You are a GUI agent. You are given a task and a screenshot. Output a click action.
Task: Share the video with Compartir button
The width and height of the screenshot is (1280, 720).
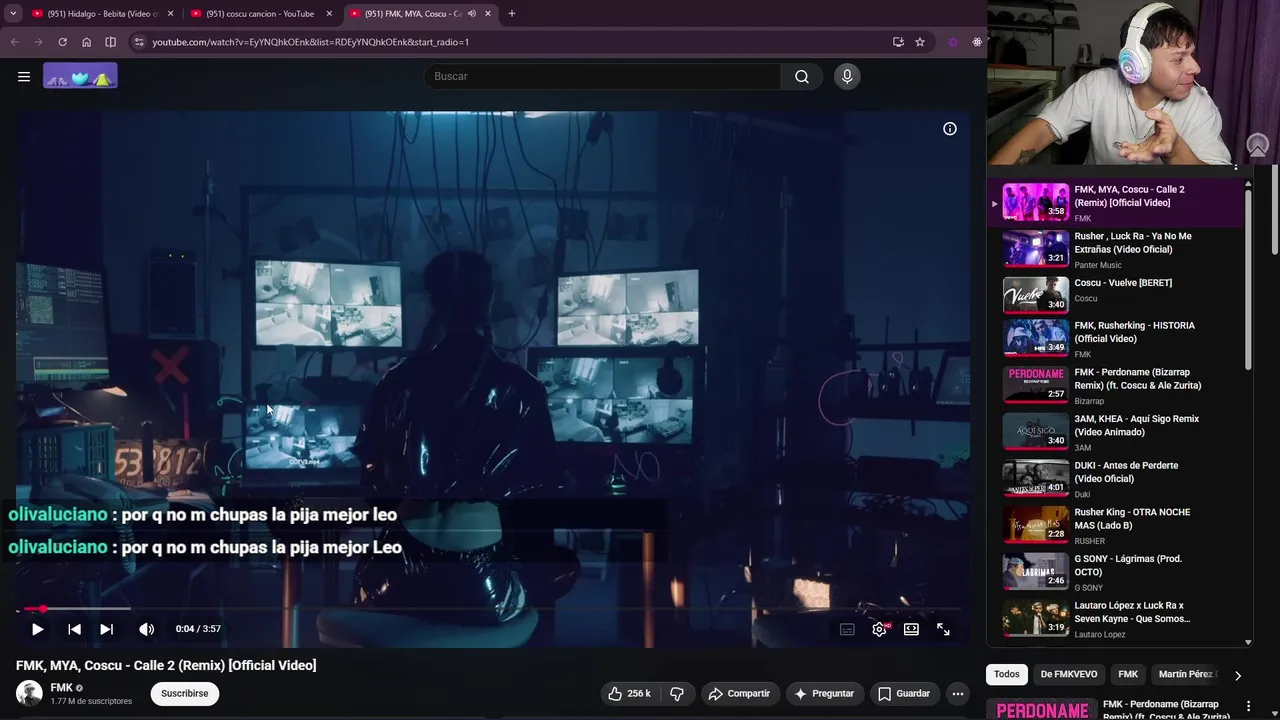tap(739, 693)
